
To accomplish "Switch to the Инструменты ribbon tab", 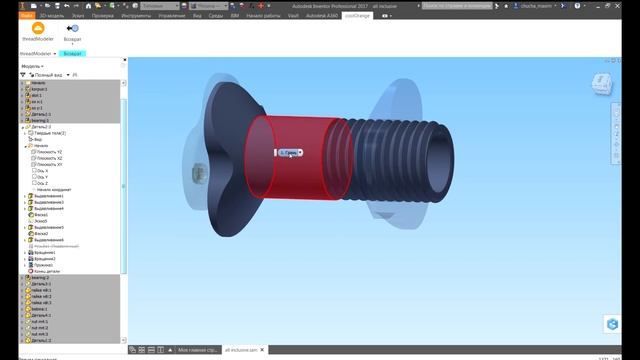I will tap(136, 16).
